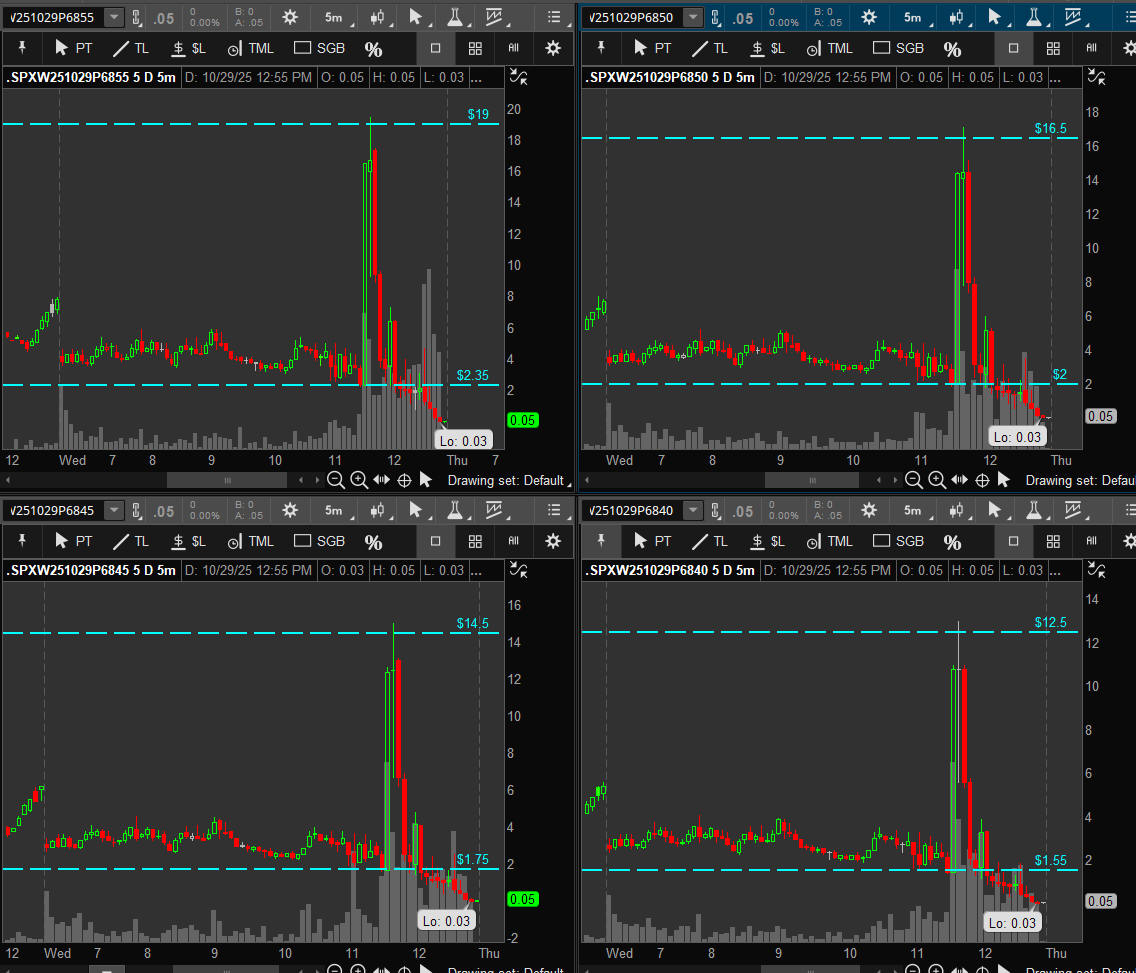
Task: Zoom out on the P6855 chart
Action: pos(336,480)
